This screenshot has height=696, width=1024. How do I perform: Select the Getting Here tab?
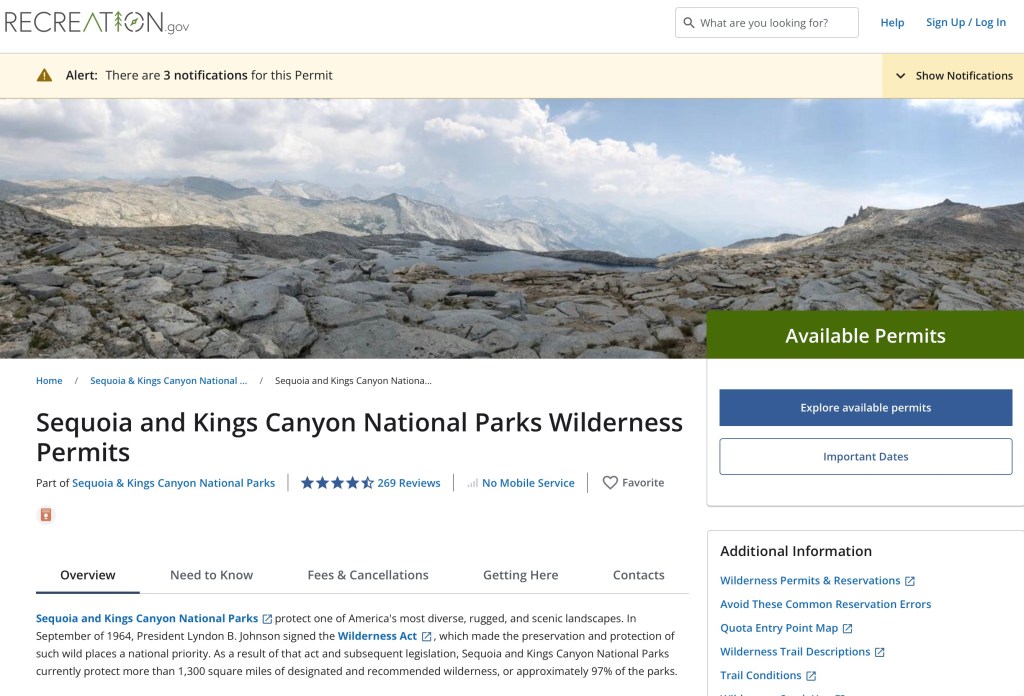(x=520, y=575)
